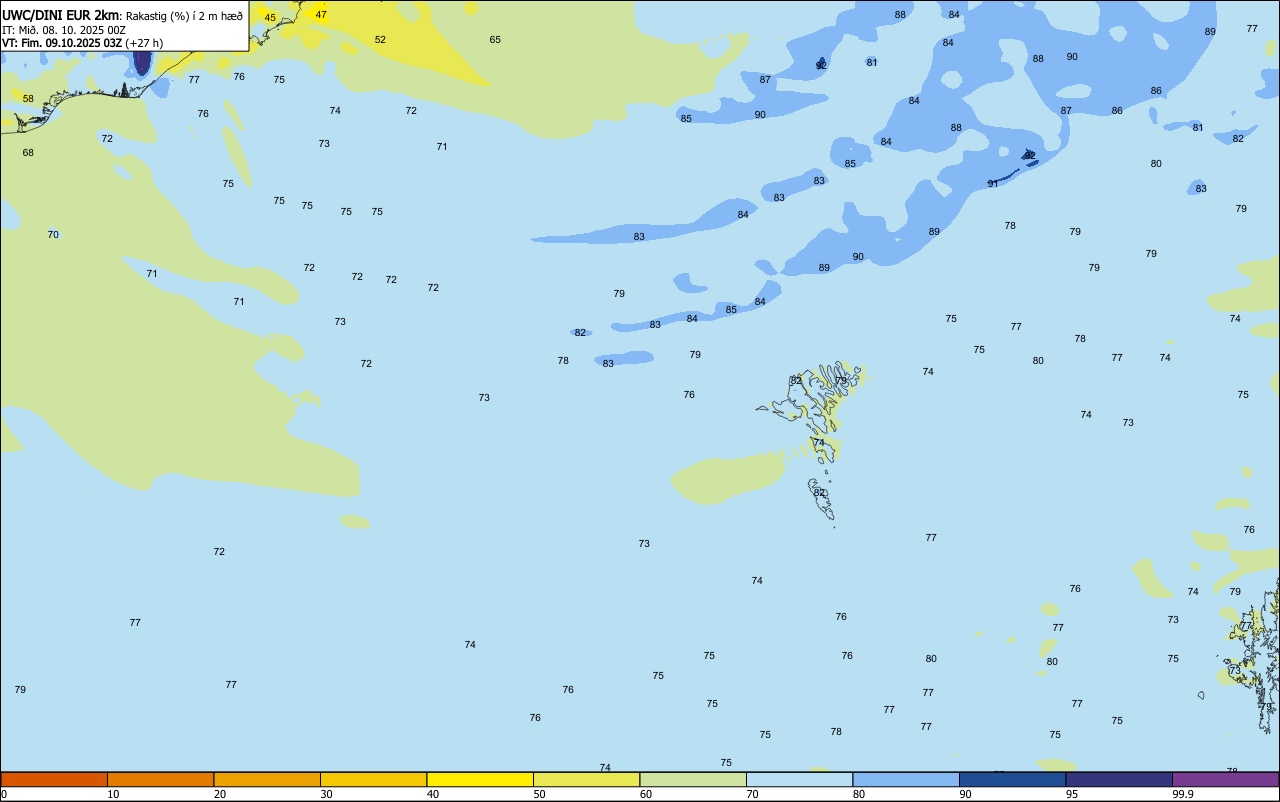Select the map value 52
1280x802 pixels.
point(380,40)
